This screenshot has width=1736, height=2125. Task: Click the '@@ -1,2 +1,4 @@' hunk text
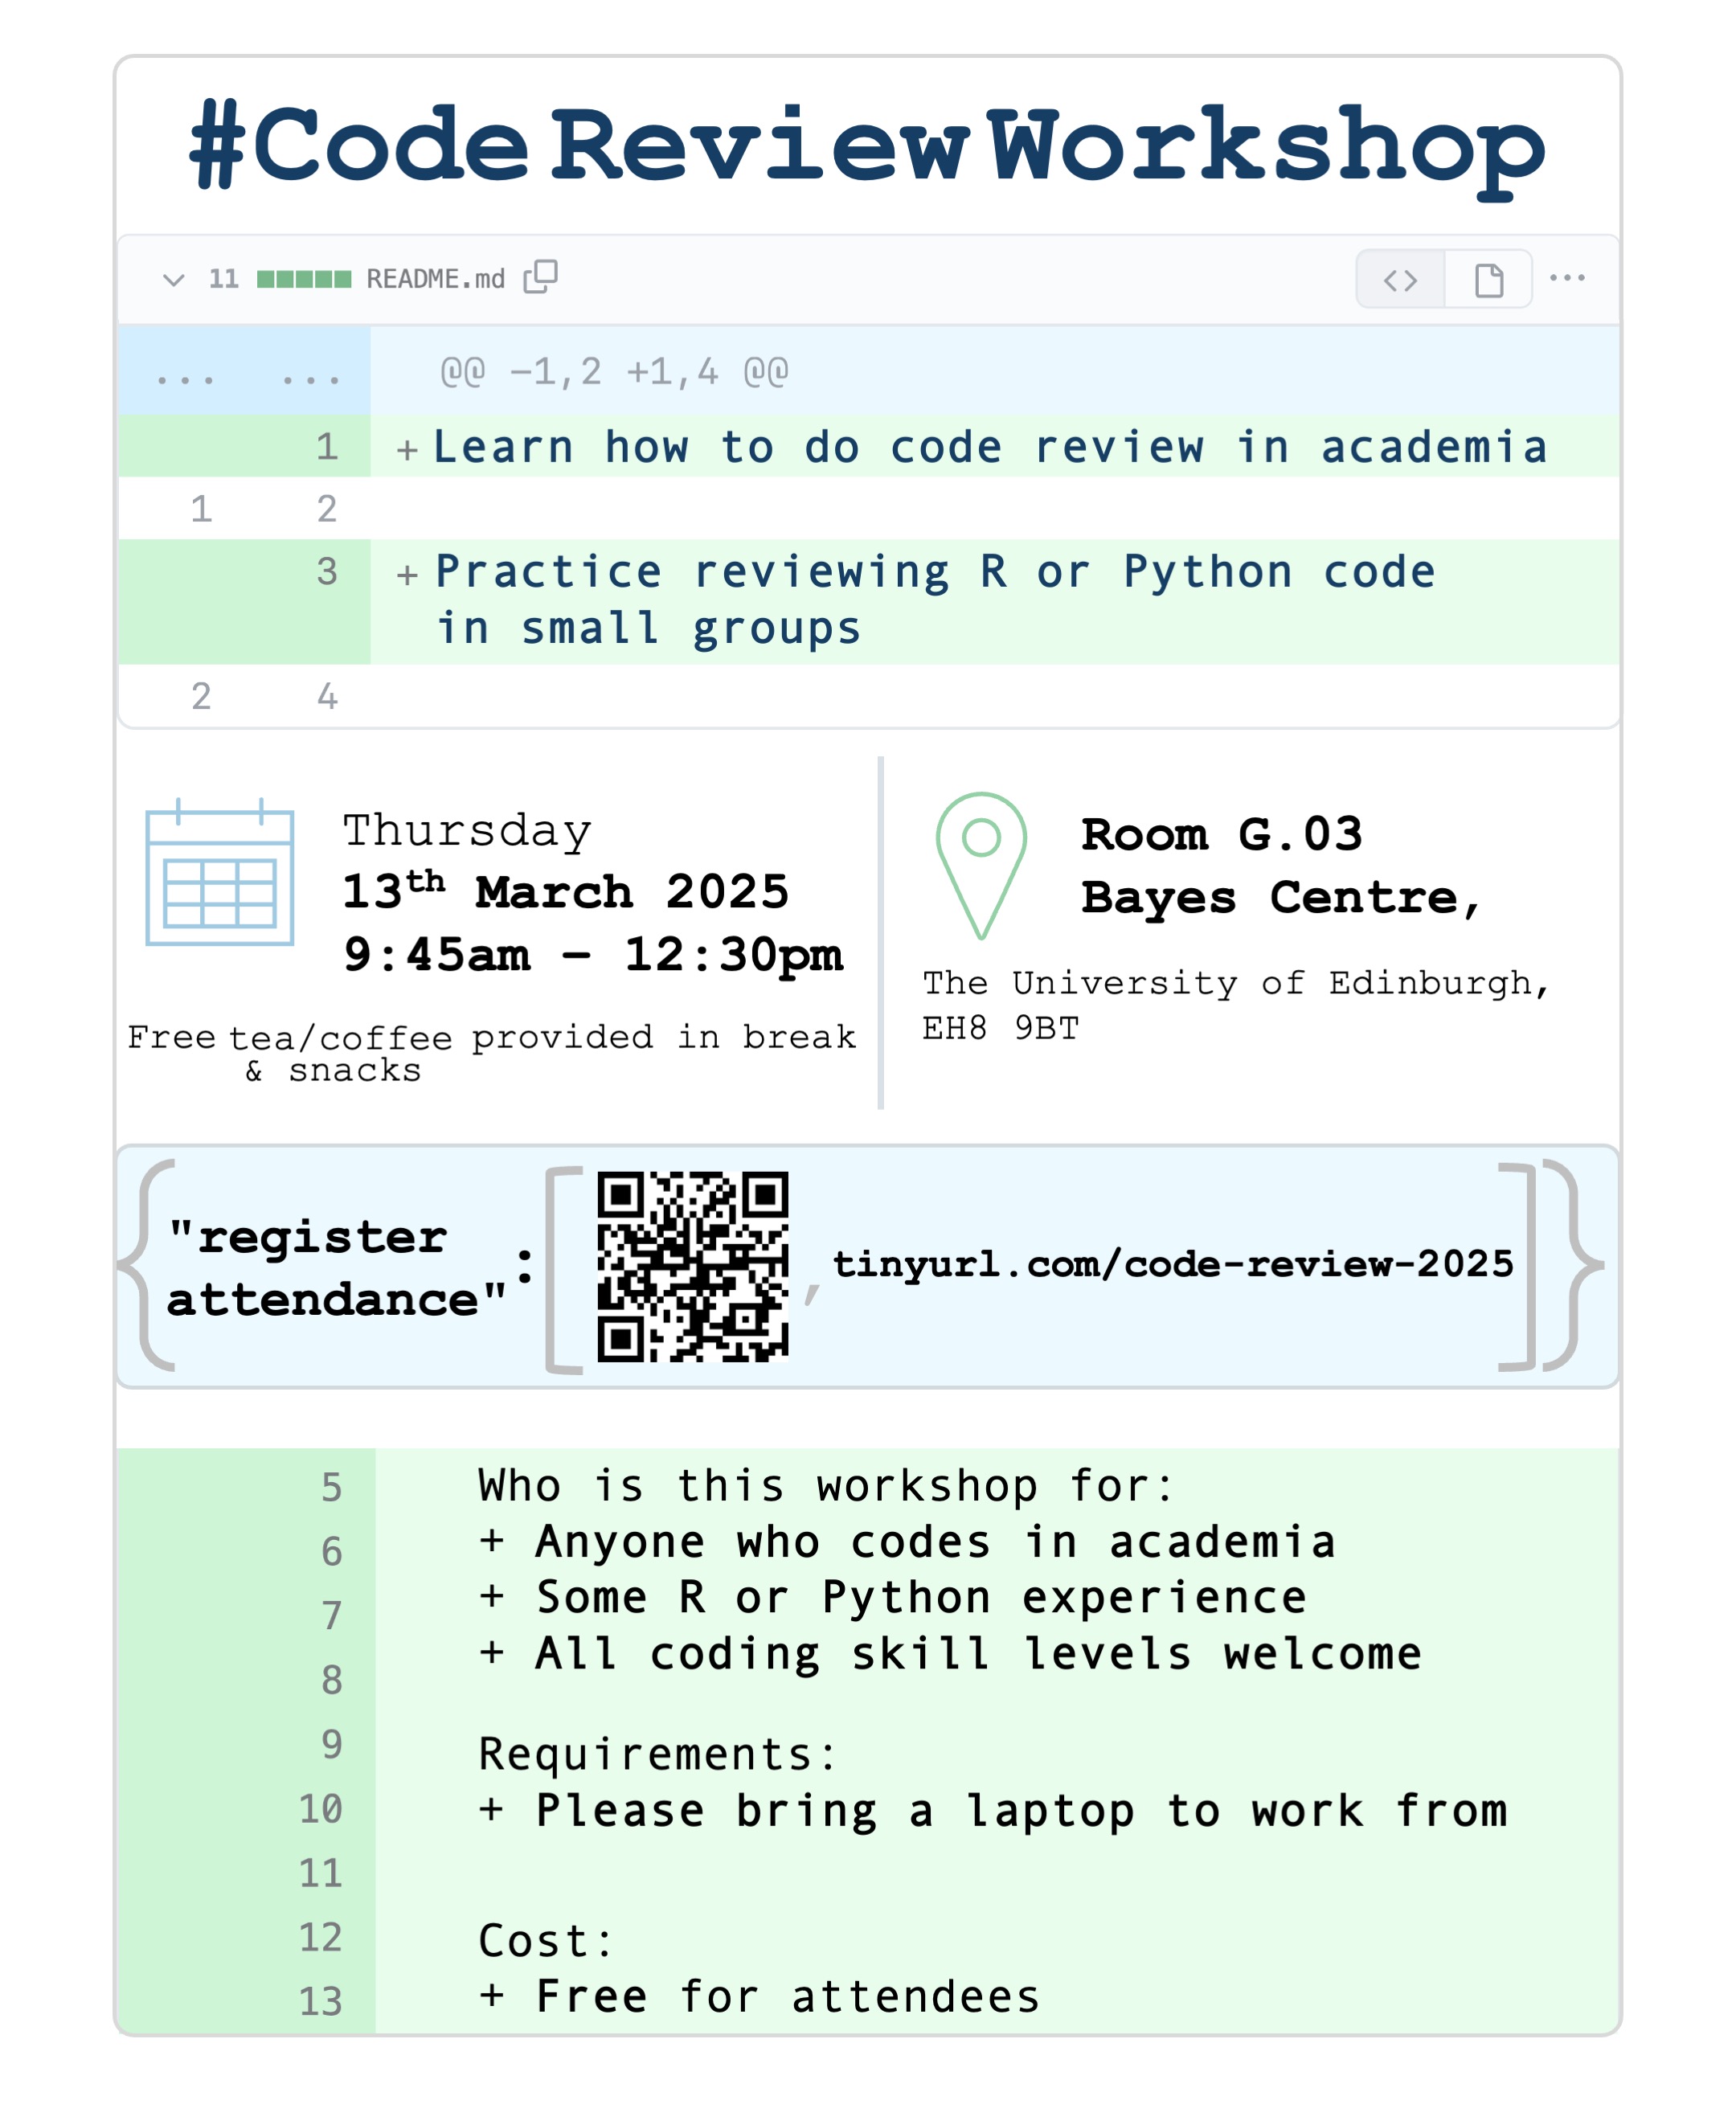[614, 372]
